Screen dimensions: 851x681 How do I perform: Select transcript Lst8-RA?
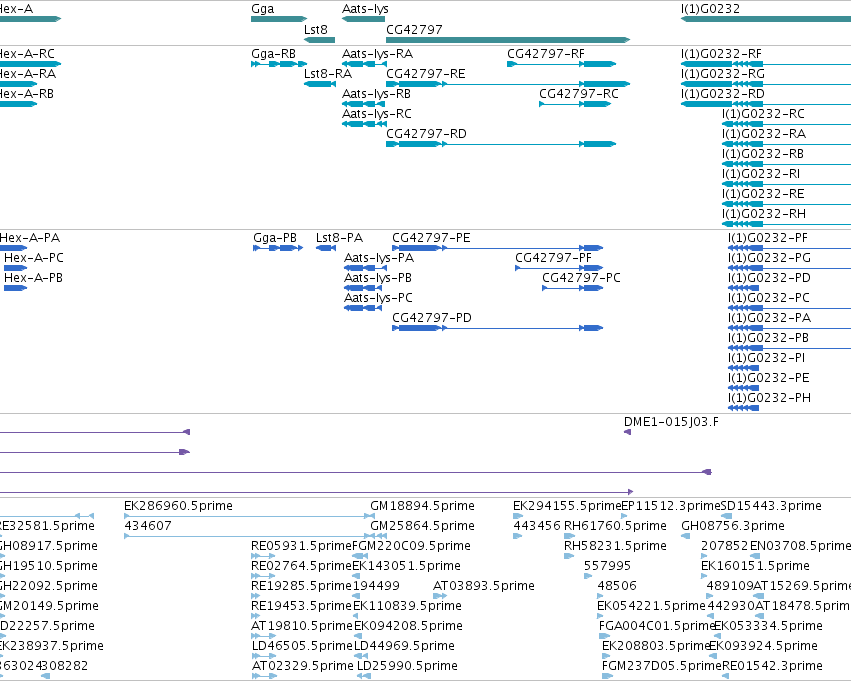320,84
